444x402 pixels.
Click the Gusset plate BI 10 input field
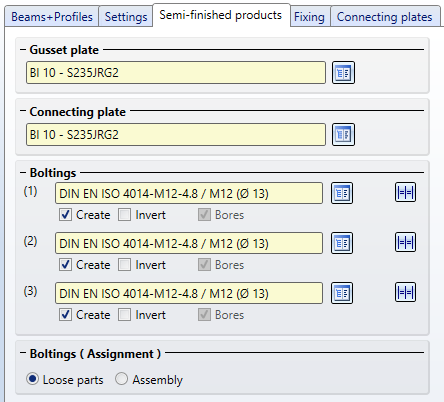(176, 72)
